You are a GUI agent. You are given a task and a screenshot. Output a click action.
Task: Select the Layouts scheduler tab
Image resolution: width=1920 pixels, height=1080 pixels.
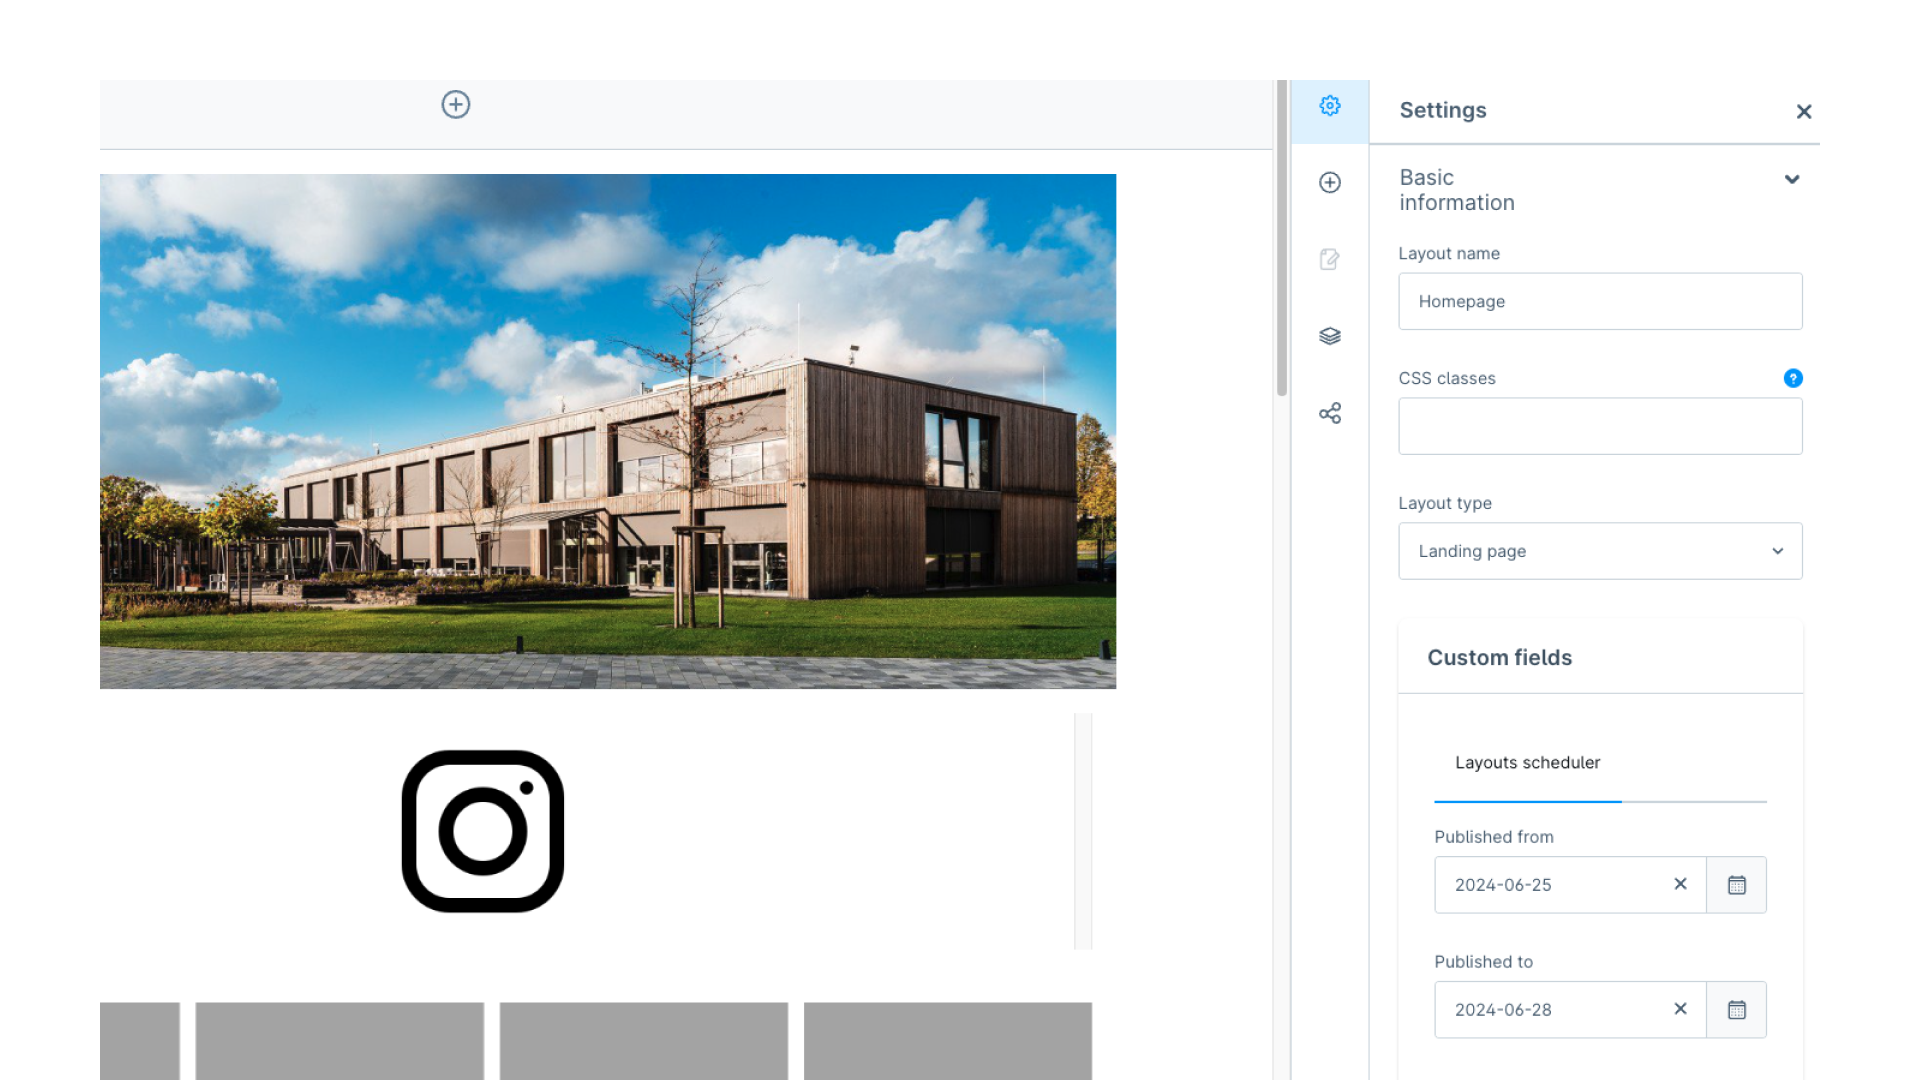coord(1527,763)
